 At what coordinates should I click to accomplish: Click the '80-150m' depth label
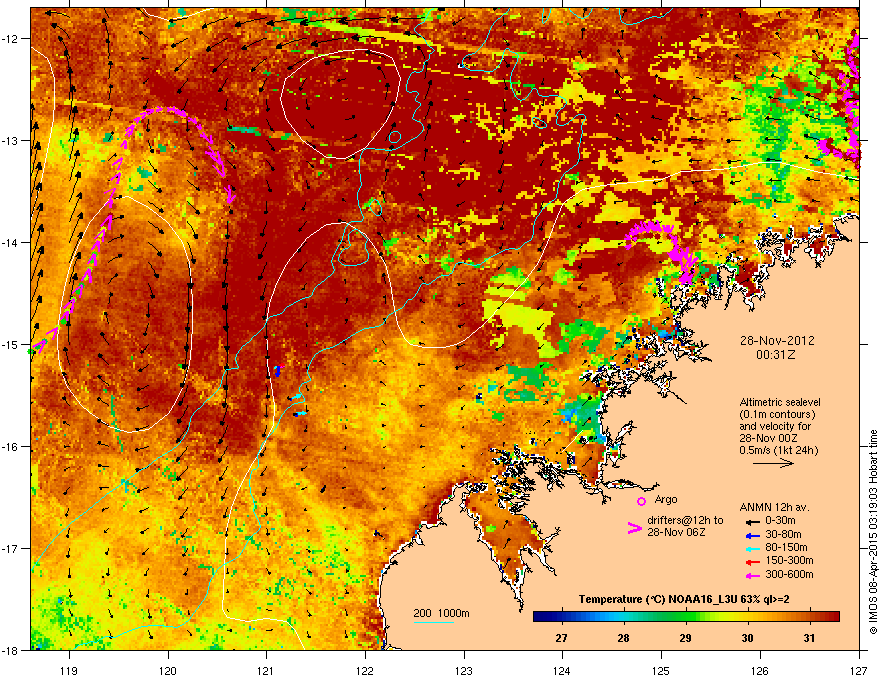786,548
